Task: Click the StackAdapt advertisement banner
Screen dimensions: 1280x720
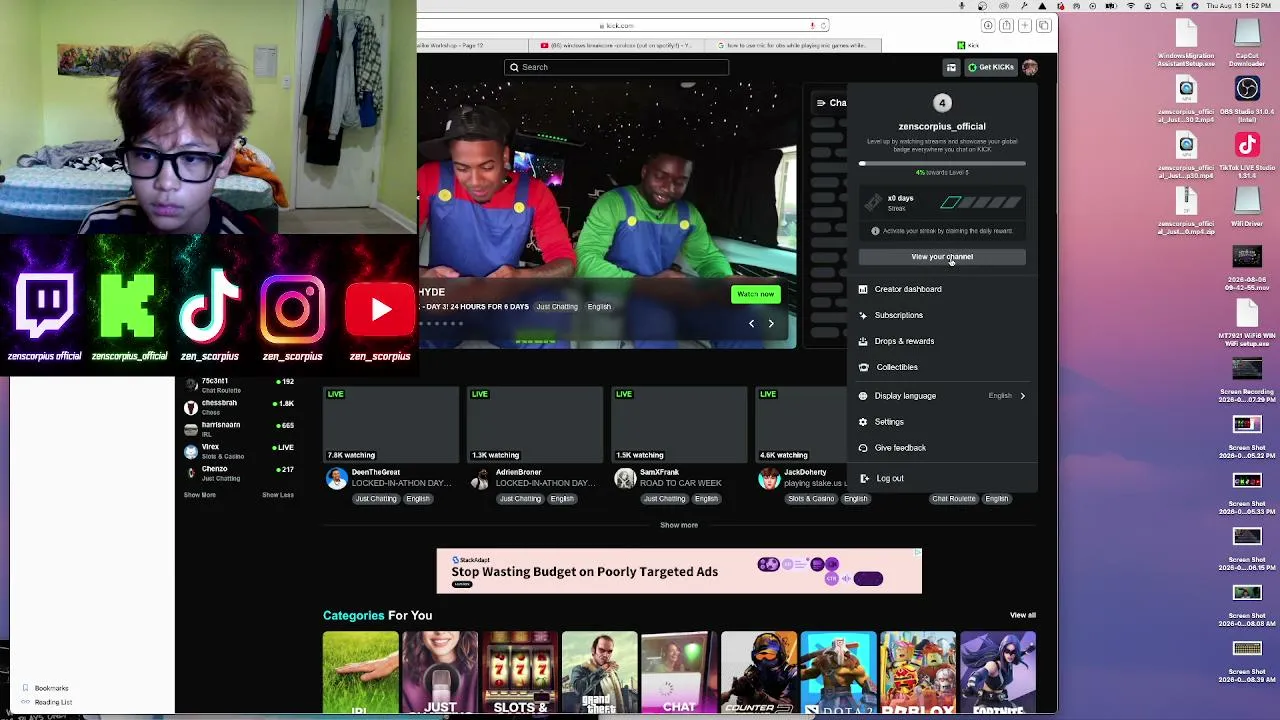Action: (x=679, y=571)
